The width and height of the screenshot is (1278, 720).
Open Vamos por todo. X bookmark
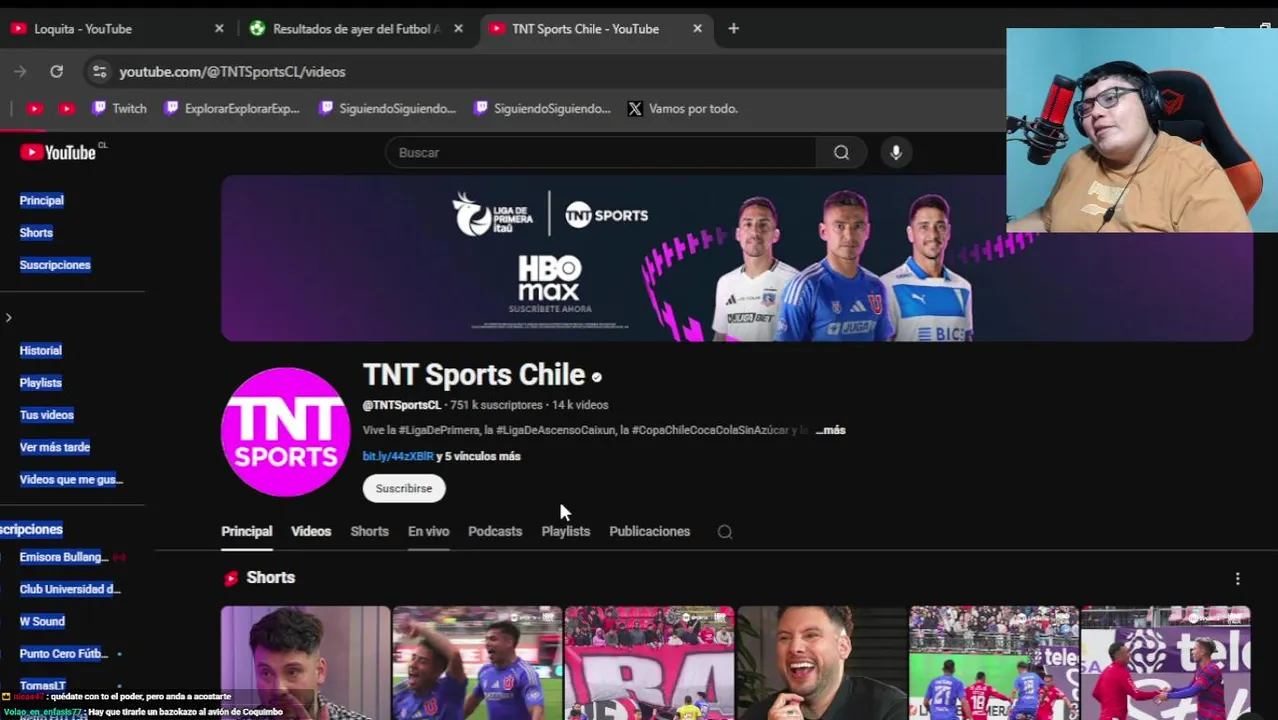(683, 108)
